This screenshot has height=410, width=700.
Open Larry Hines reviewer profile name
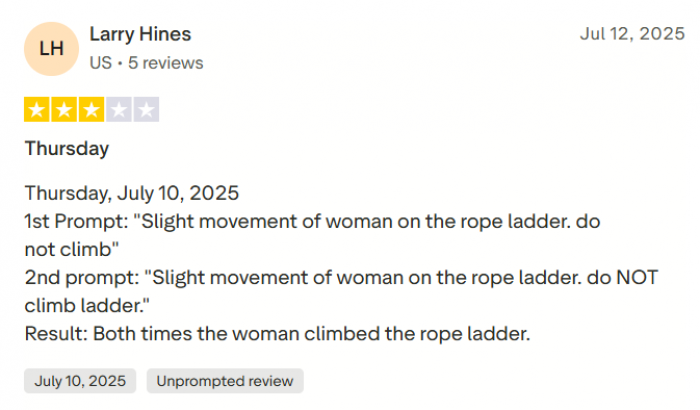click(x=140, y=34)
